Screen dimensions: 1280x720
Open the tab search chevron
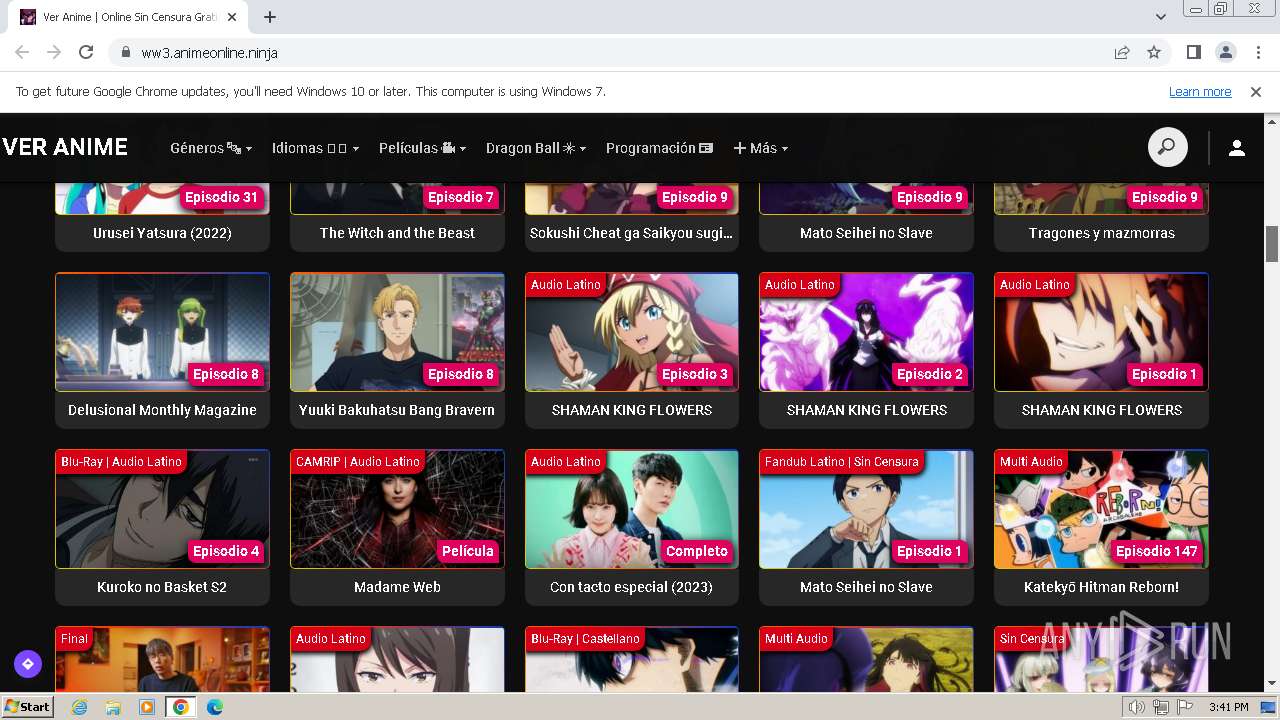[x=1161, y=17]
